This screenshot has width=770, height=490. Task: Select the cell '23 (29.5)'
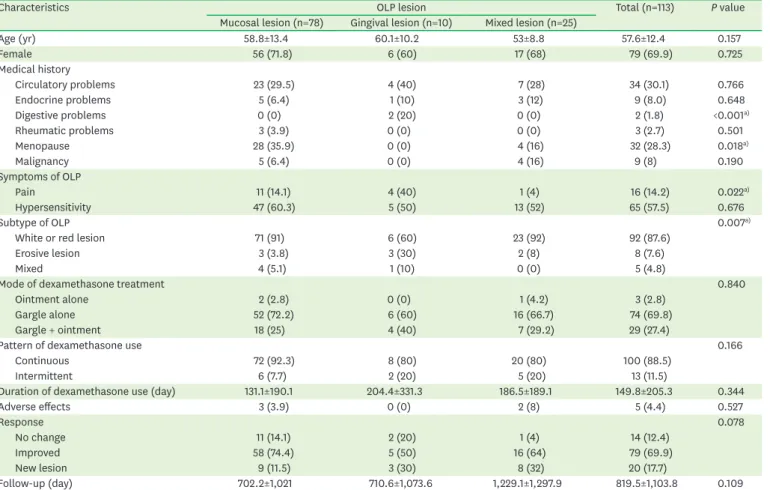(x=274, y=85)
